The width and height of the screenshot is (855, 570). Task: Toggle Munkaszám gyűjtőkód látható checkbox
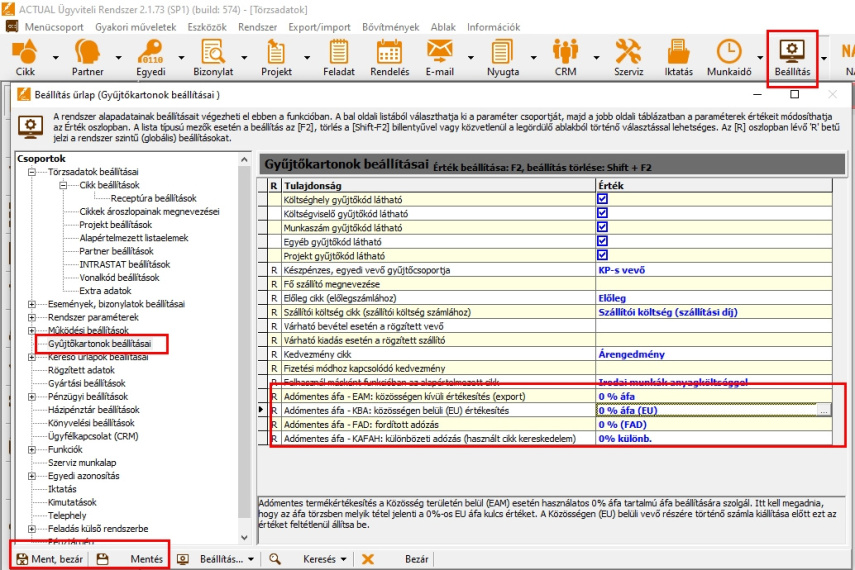[x=602, y=227]
